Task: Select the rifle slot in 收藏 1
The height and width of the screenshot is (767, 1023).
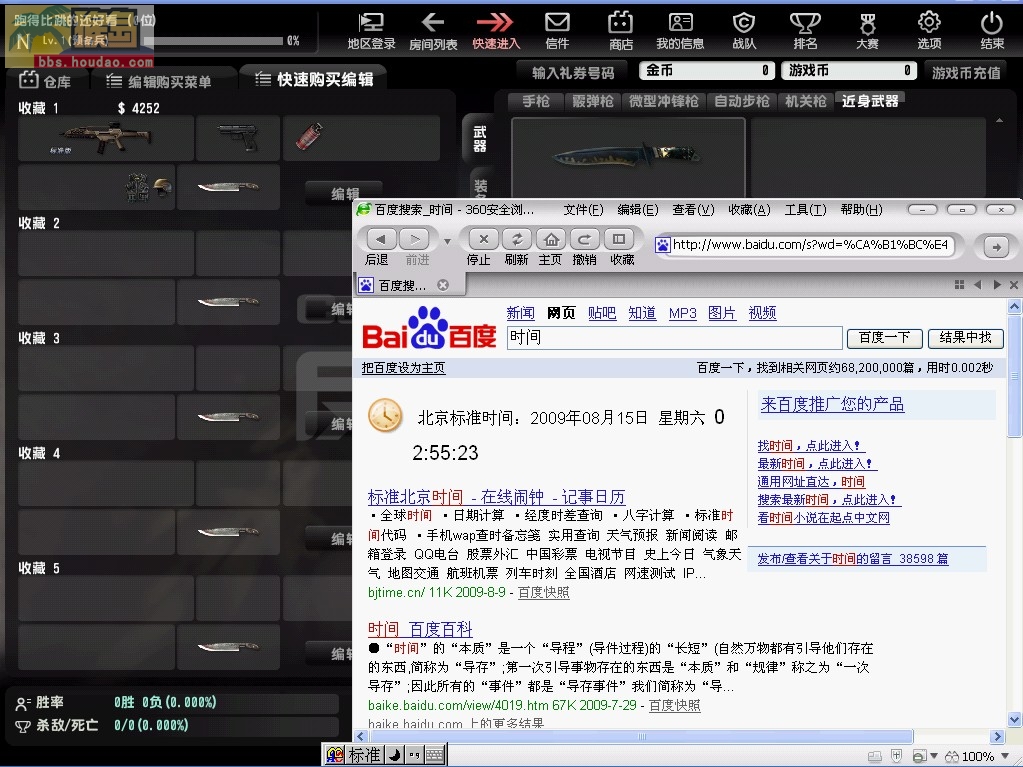Action: (x=106, y=138)
